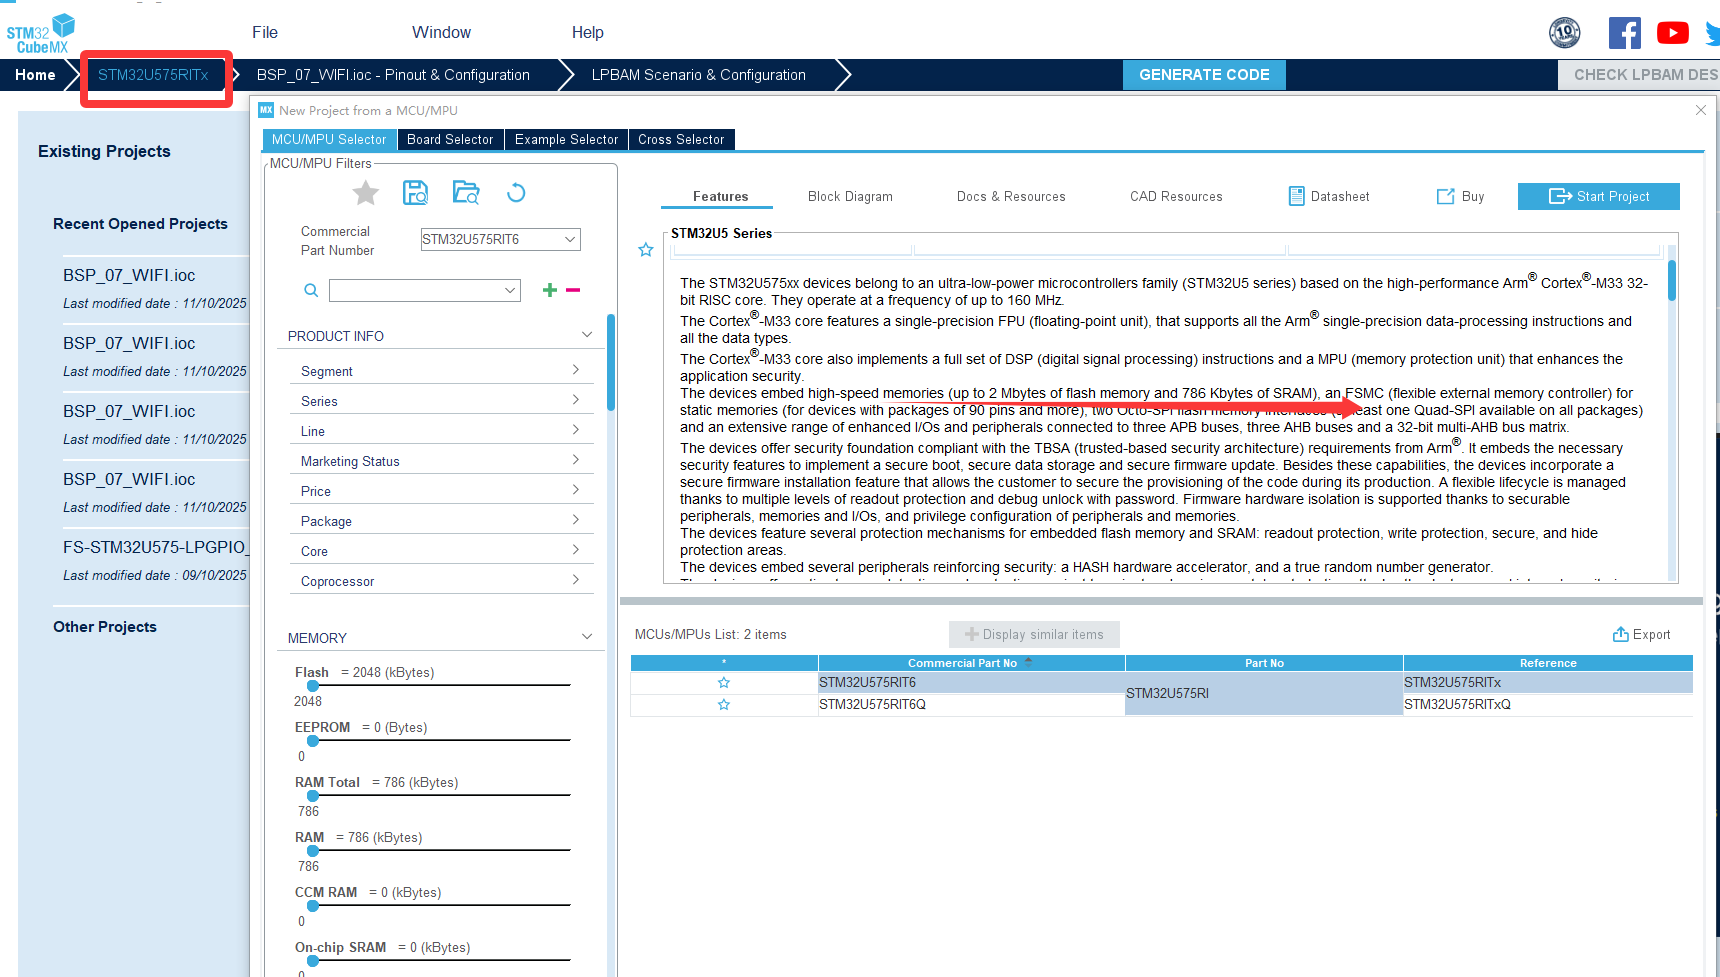
Task: Click the STM32CubeMX logo icon
Action: click(41, 33)
